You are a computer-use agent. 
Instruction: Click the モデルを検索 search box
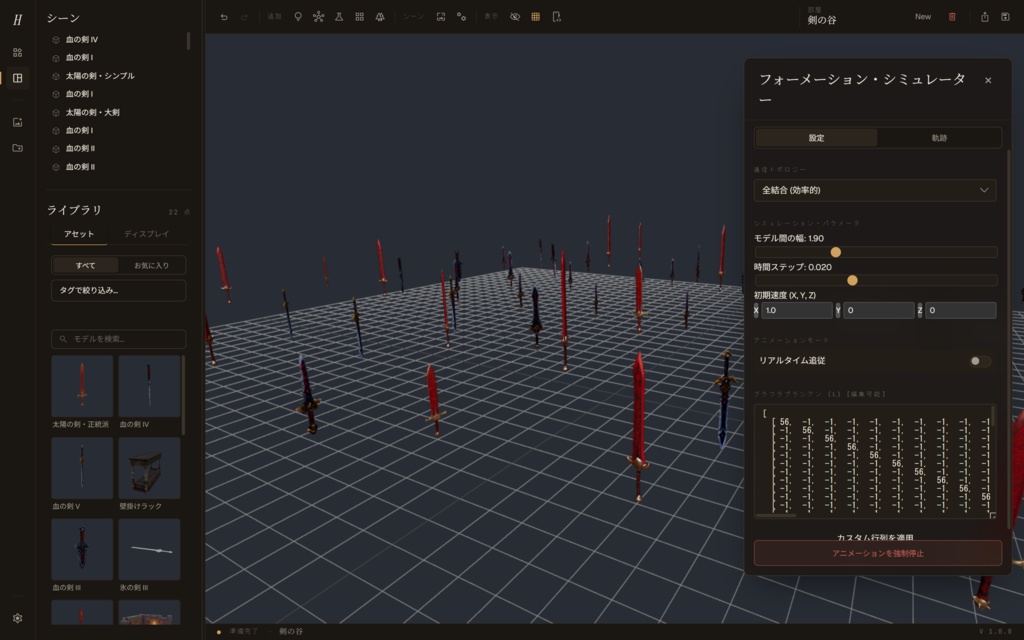click(118, 339)
